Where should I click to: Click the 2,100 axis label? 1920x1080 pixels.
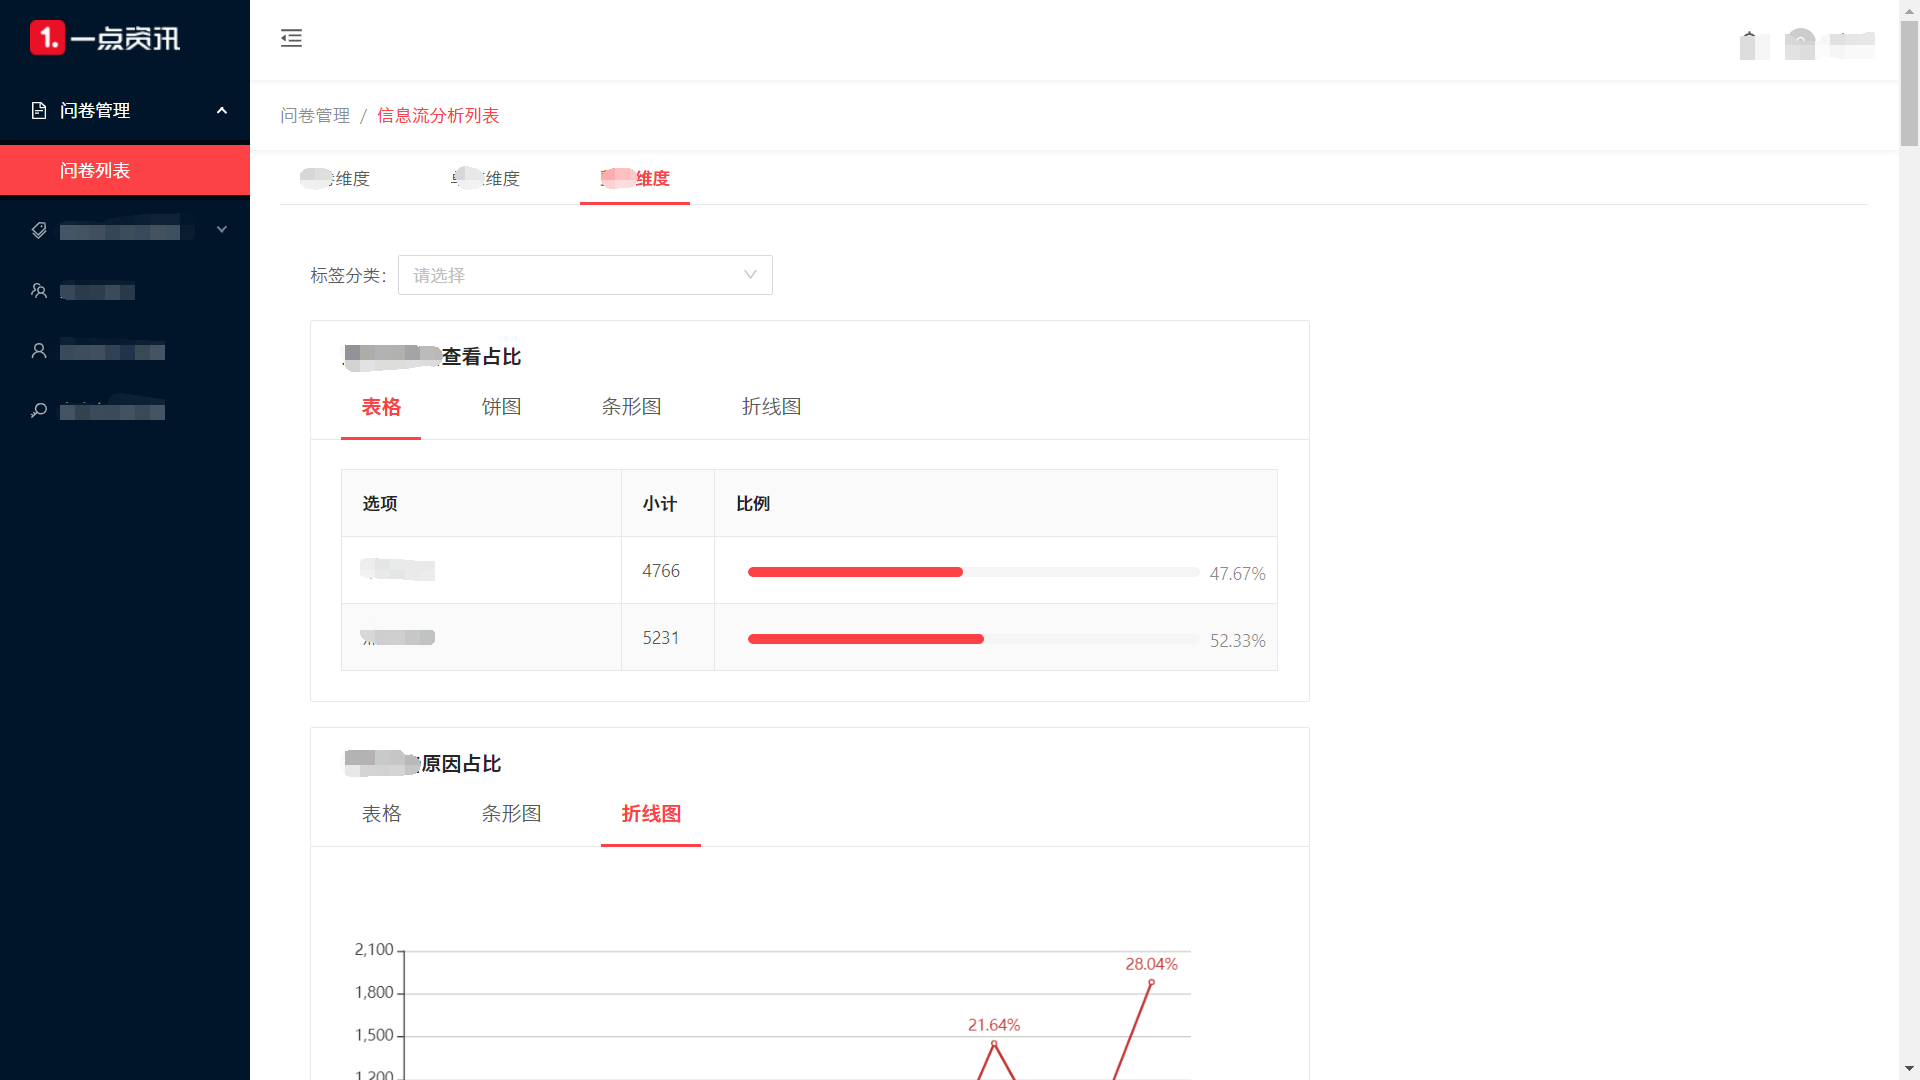pyautogui.click(x=374, y=950)
